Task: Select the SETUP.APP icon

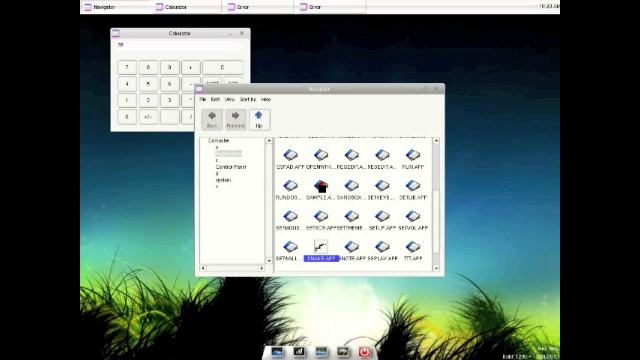Action: [382, 220]
